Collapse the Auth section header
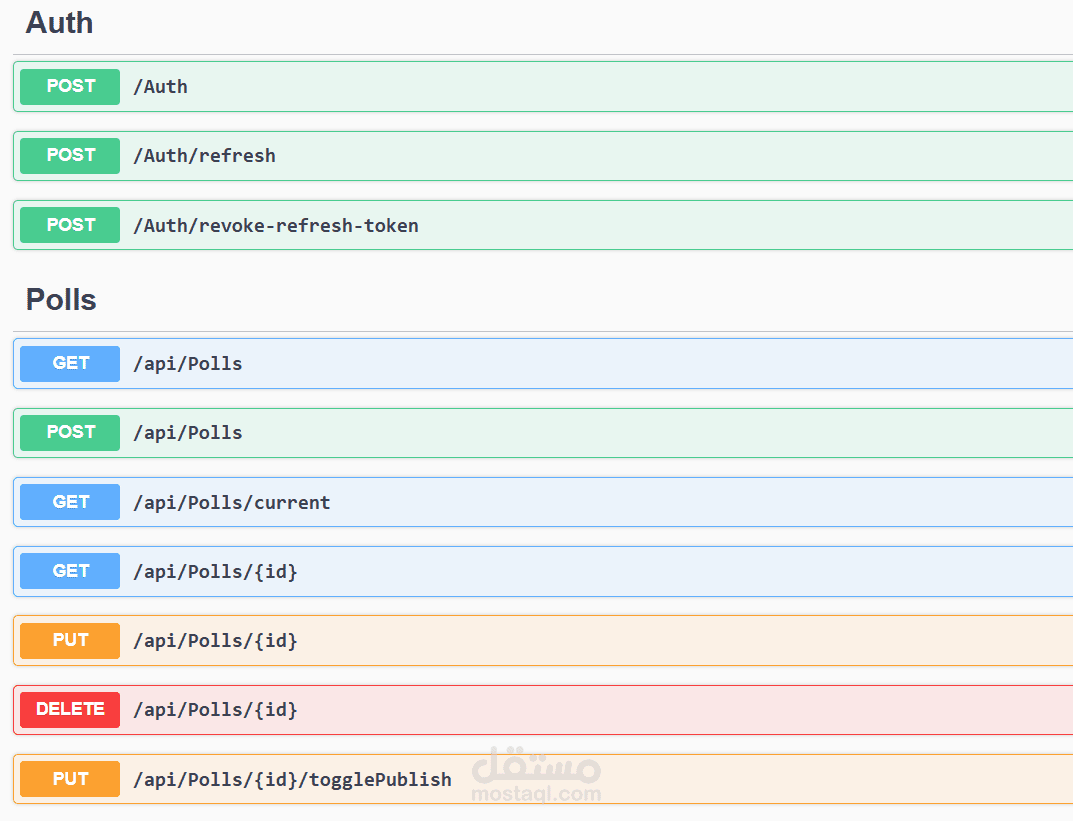 (x=60, y=23)
